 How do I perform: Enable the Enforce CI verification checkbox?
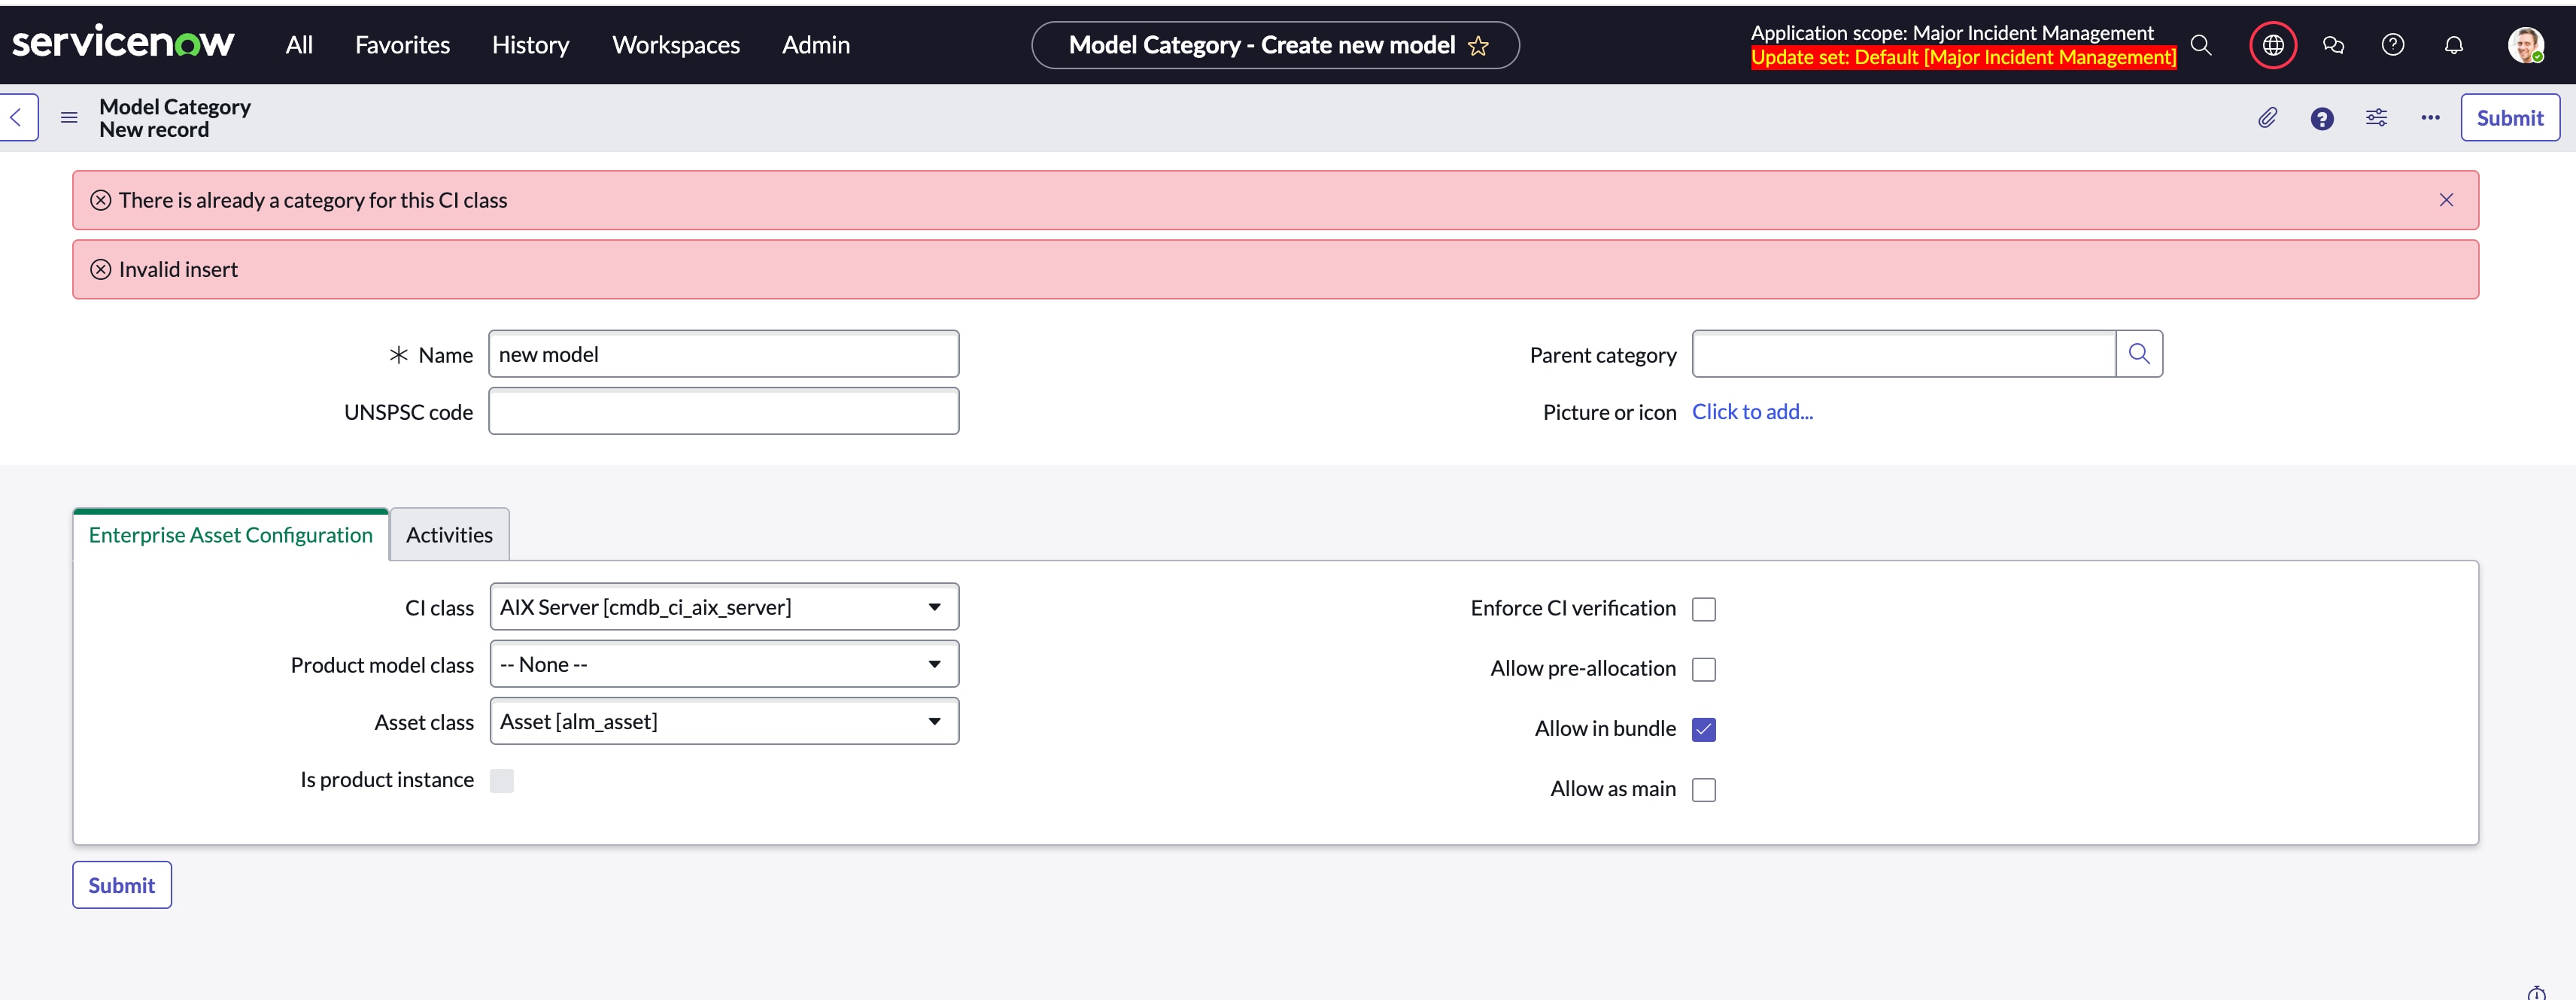tap(1704, 609)
